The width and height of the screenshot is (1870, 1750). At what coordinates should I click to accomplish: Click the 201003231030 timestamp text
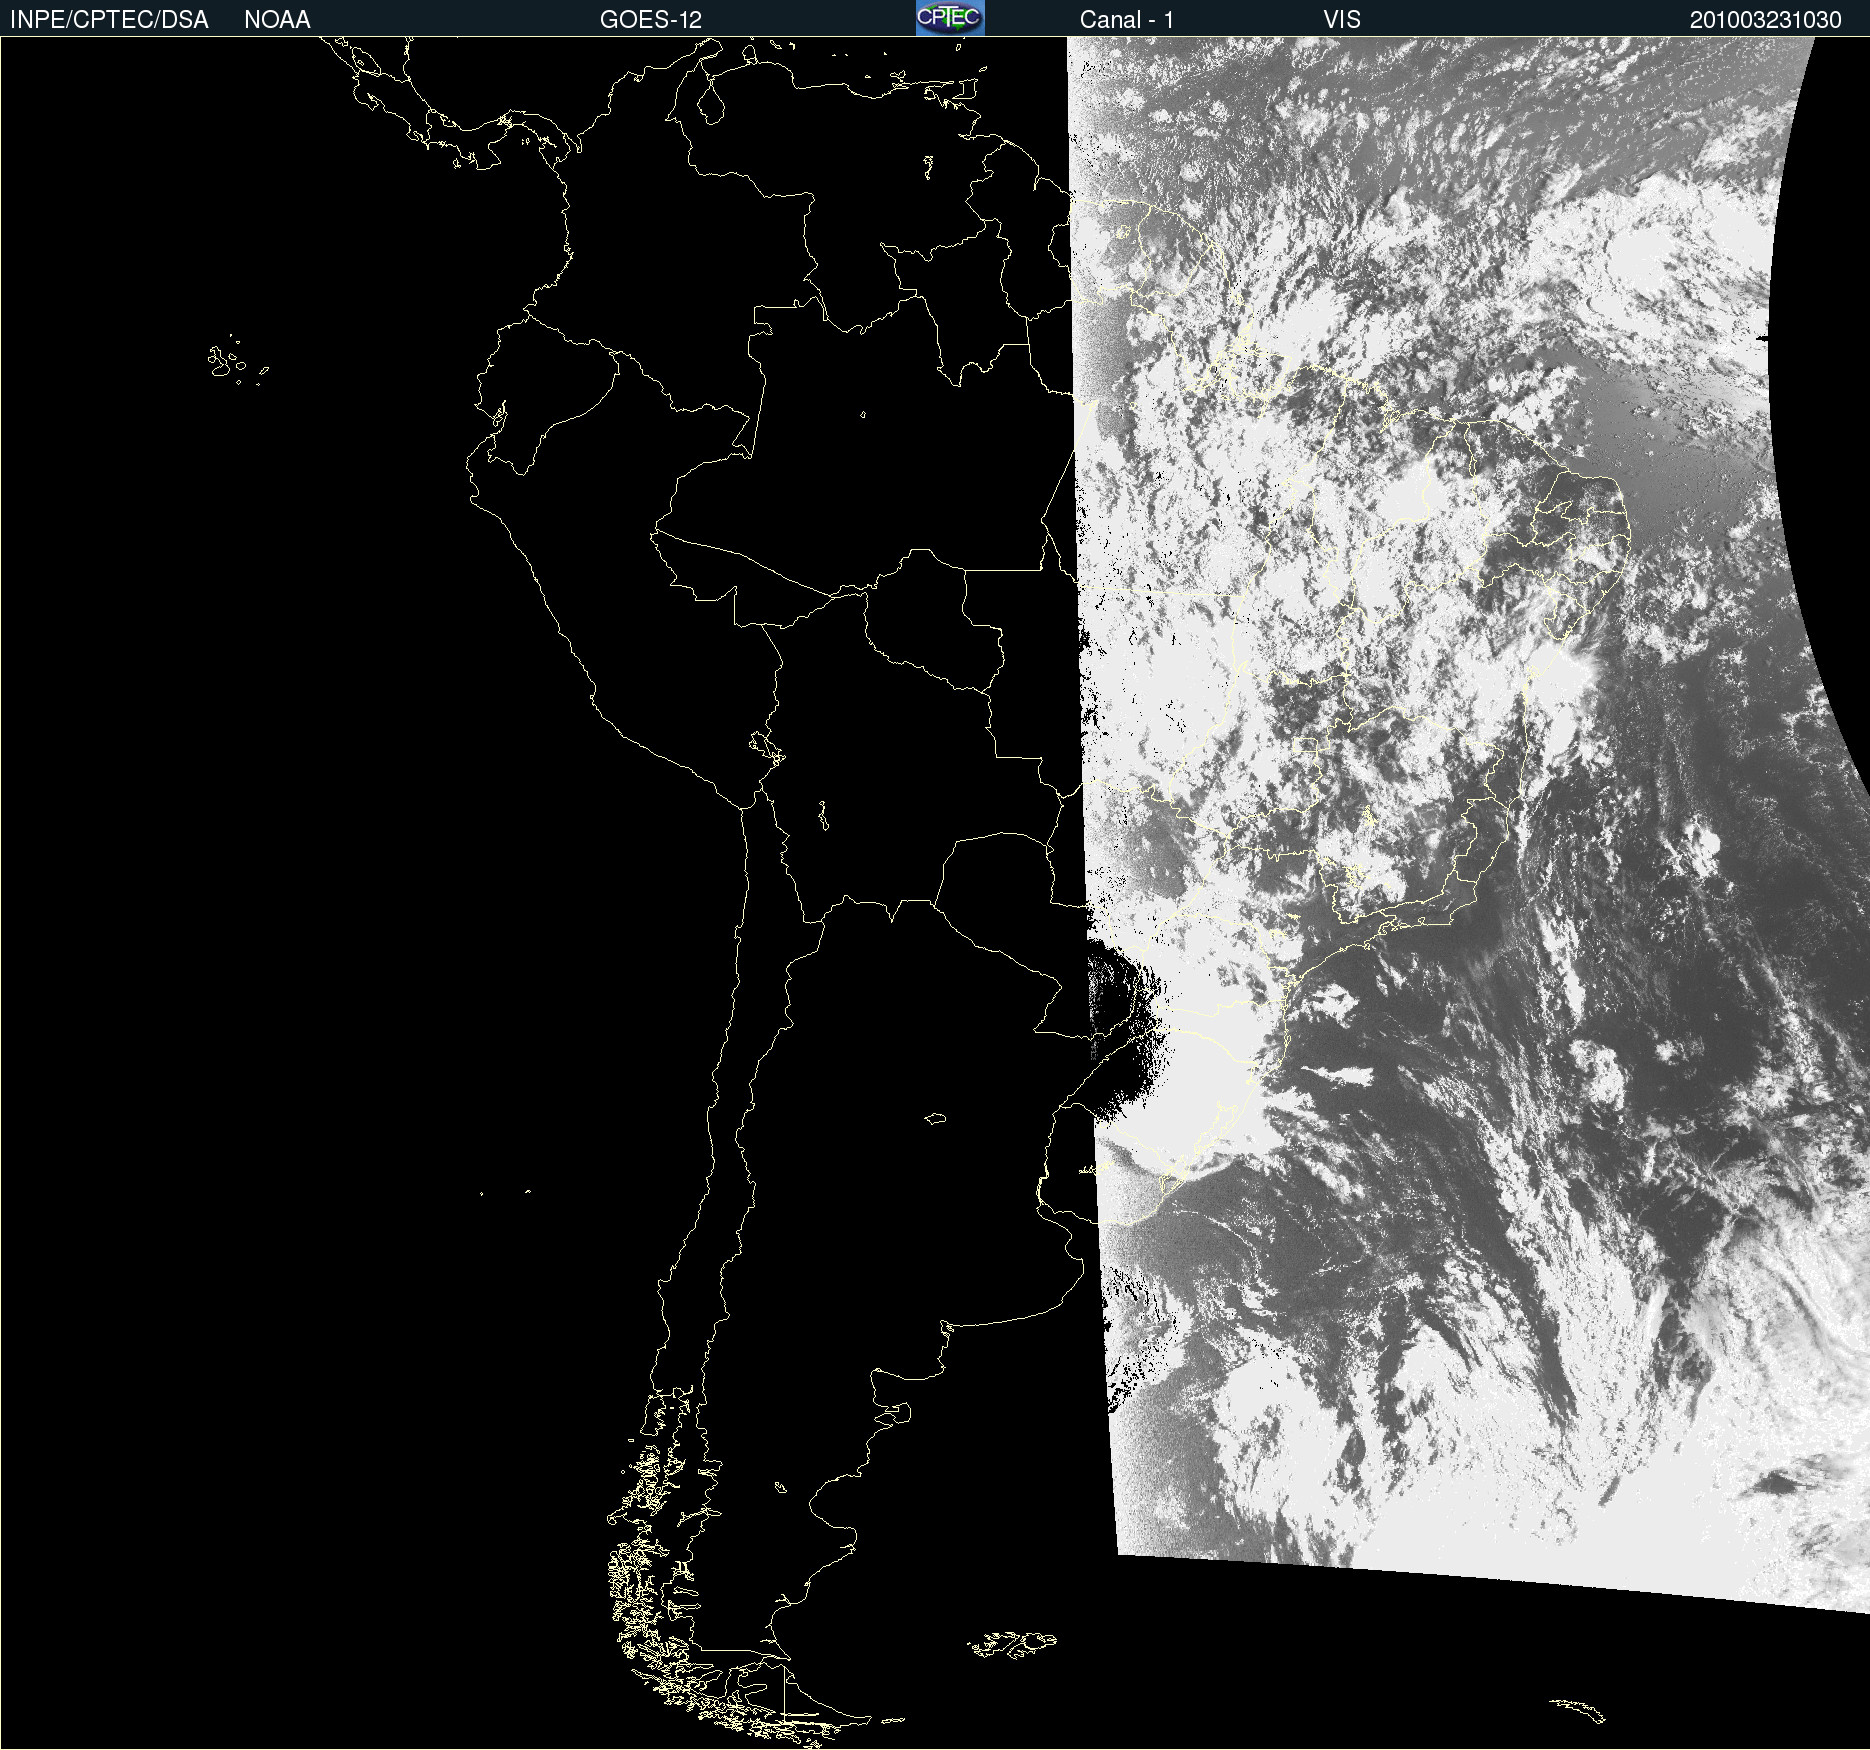click(1766, 20)
